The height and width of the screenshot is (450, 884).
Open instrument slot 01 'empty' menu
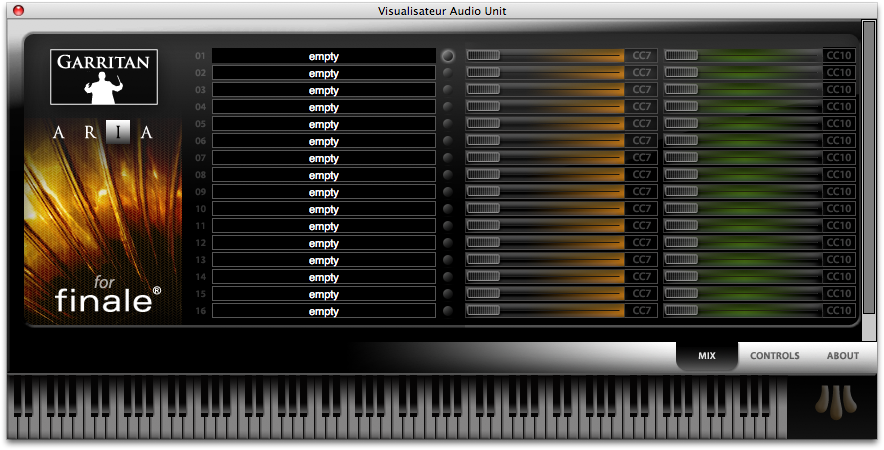[x=323, y=56]
